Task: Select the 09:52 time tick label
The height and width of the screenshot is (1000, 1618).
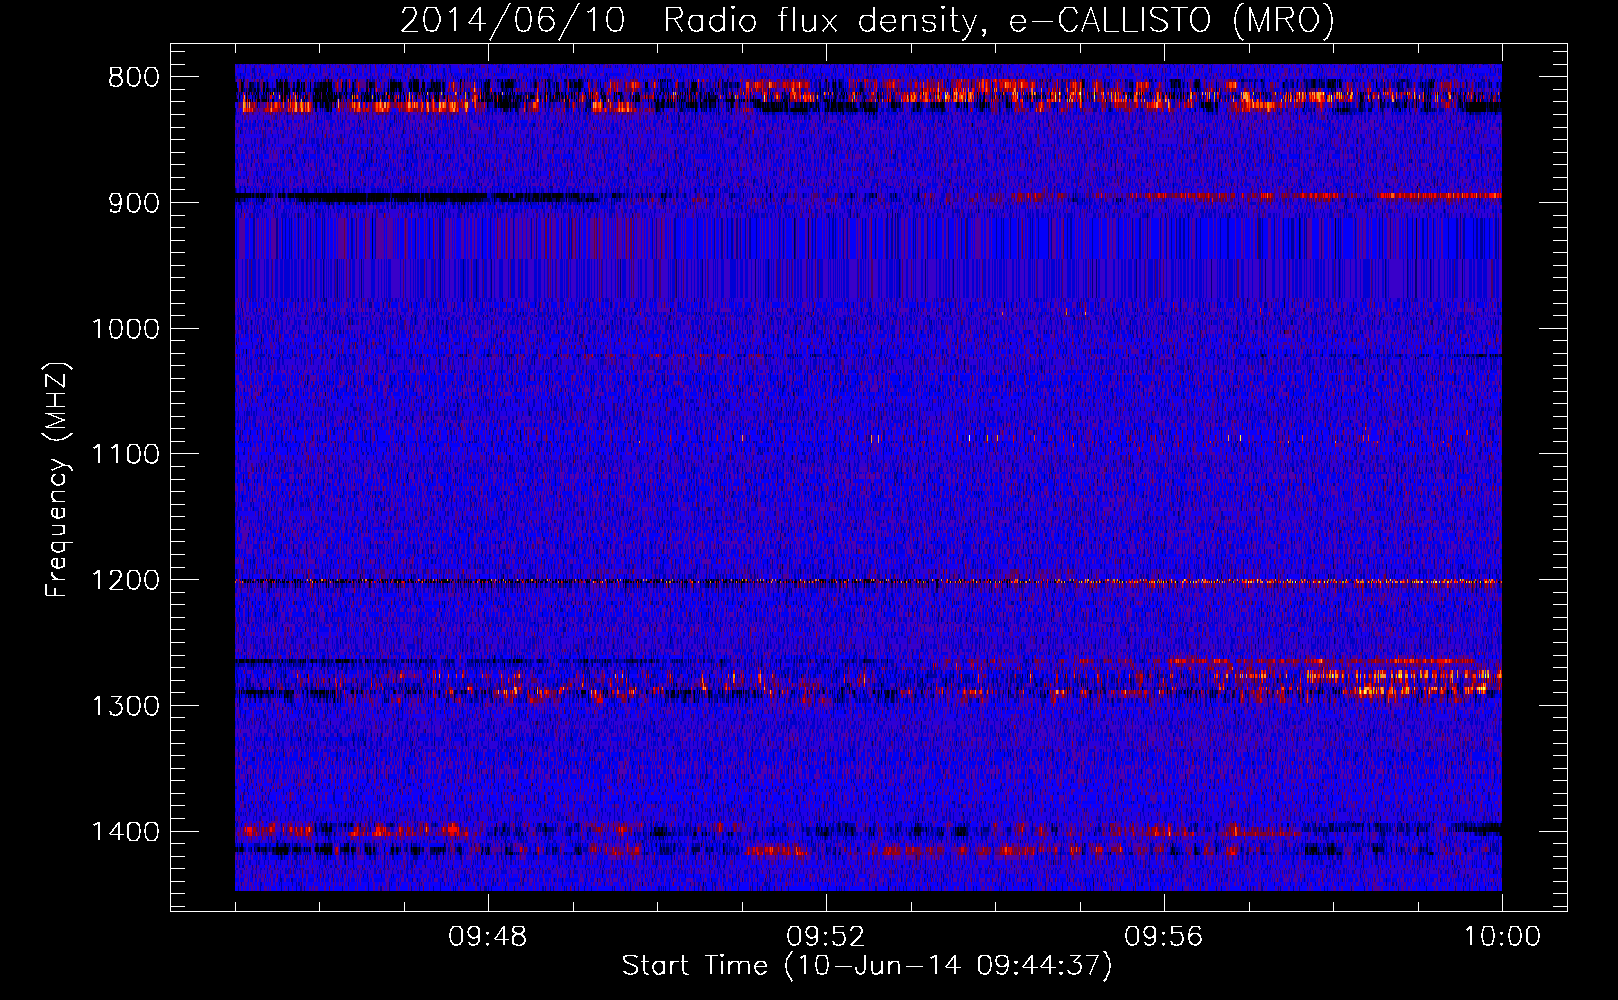Action: pyautogui.click(x=826, y=937)
